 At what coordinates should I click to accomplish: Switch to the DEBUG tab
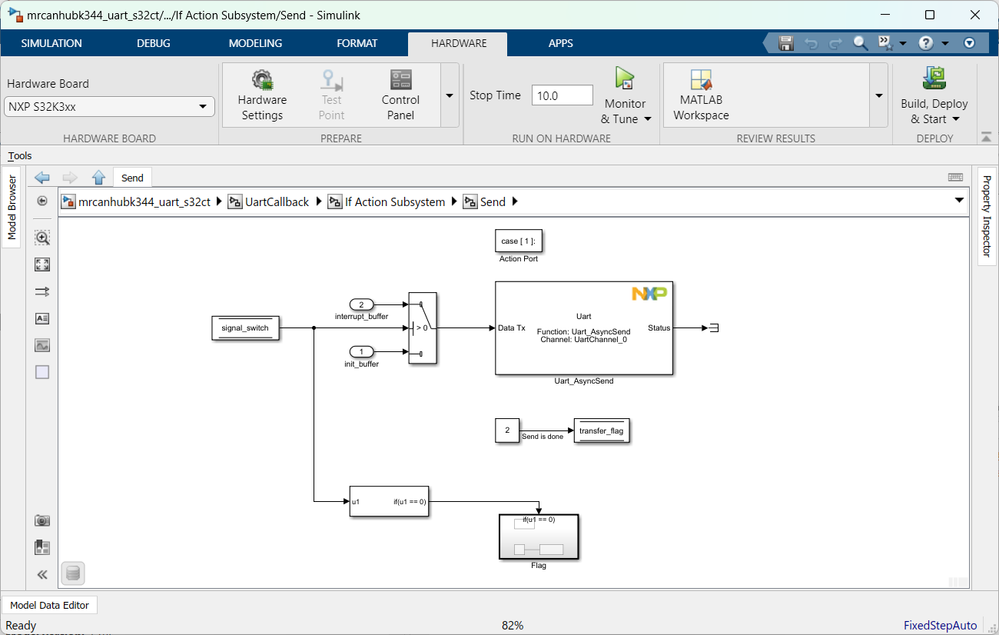pyautogui.click(x=154, y=43)
